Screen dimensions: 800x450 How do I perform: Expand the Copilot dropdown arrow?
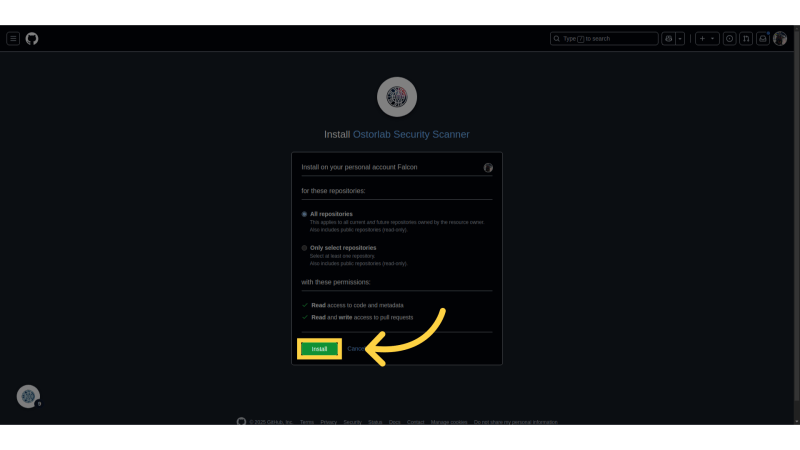[680, 39]
